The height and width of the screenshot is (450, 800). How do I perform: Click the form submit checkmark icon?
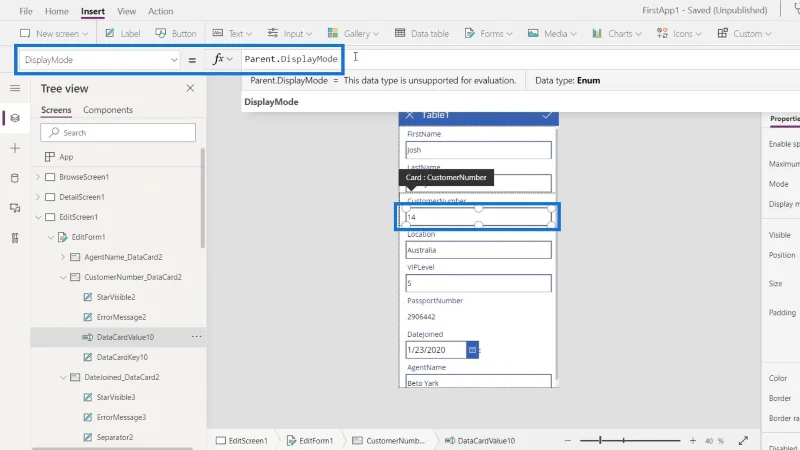click(547, 115)
